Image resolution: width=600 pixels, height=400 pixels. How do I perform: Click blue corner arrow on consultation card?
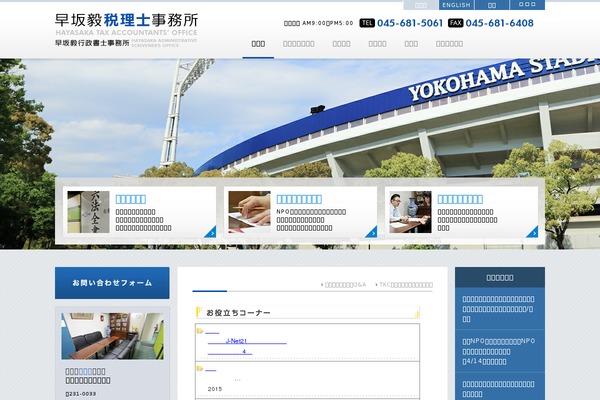533,232
